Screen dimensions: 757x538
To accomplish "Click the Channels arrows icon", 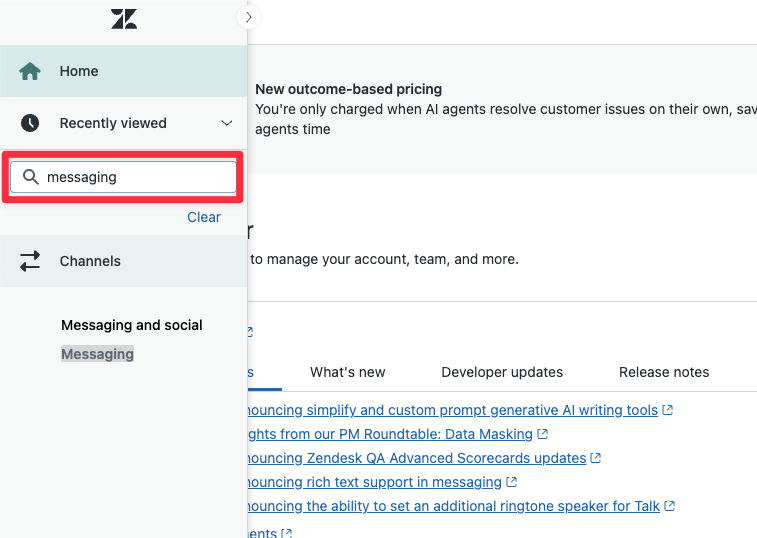I will 30,261.
